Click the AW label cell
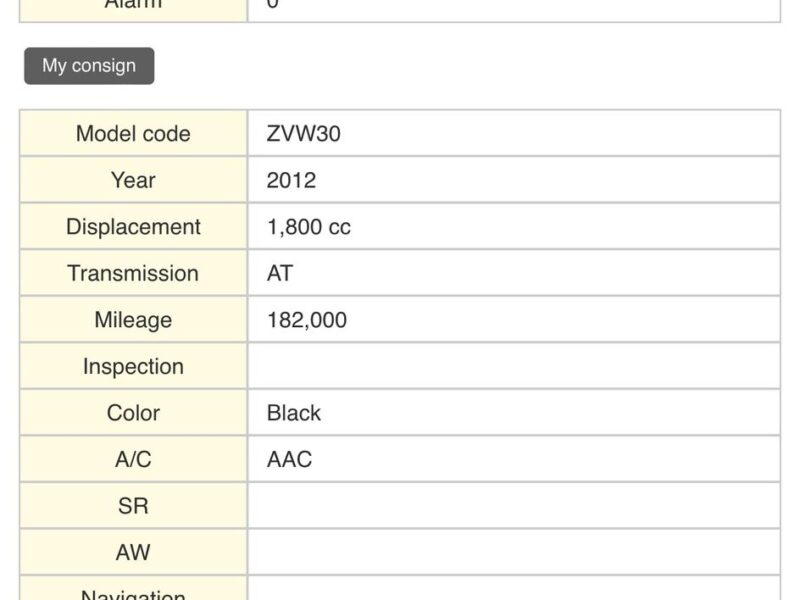800x600 pixels. click(133, 552)
